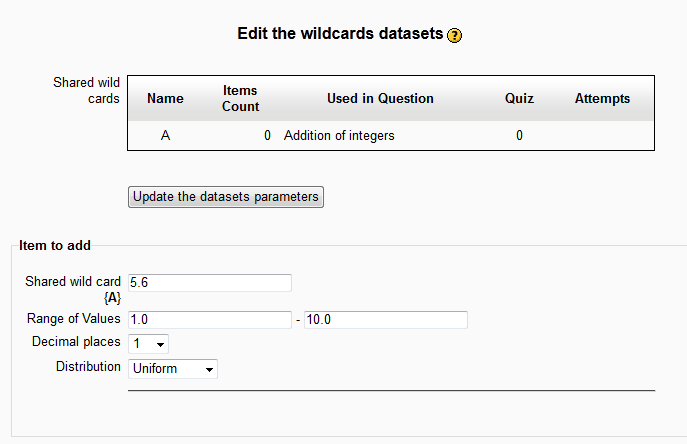
Task: Select the Addition of integers table entry
Action: pyautogui.click(x=339, y=136)
